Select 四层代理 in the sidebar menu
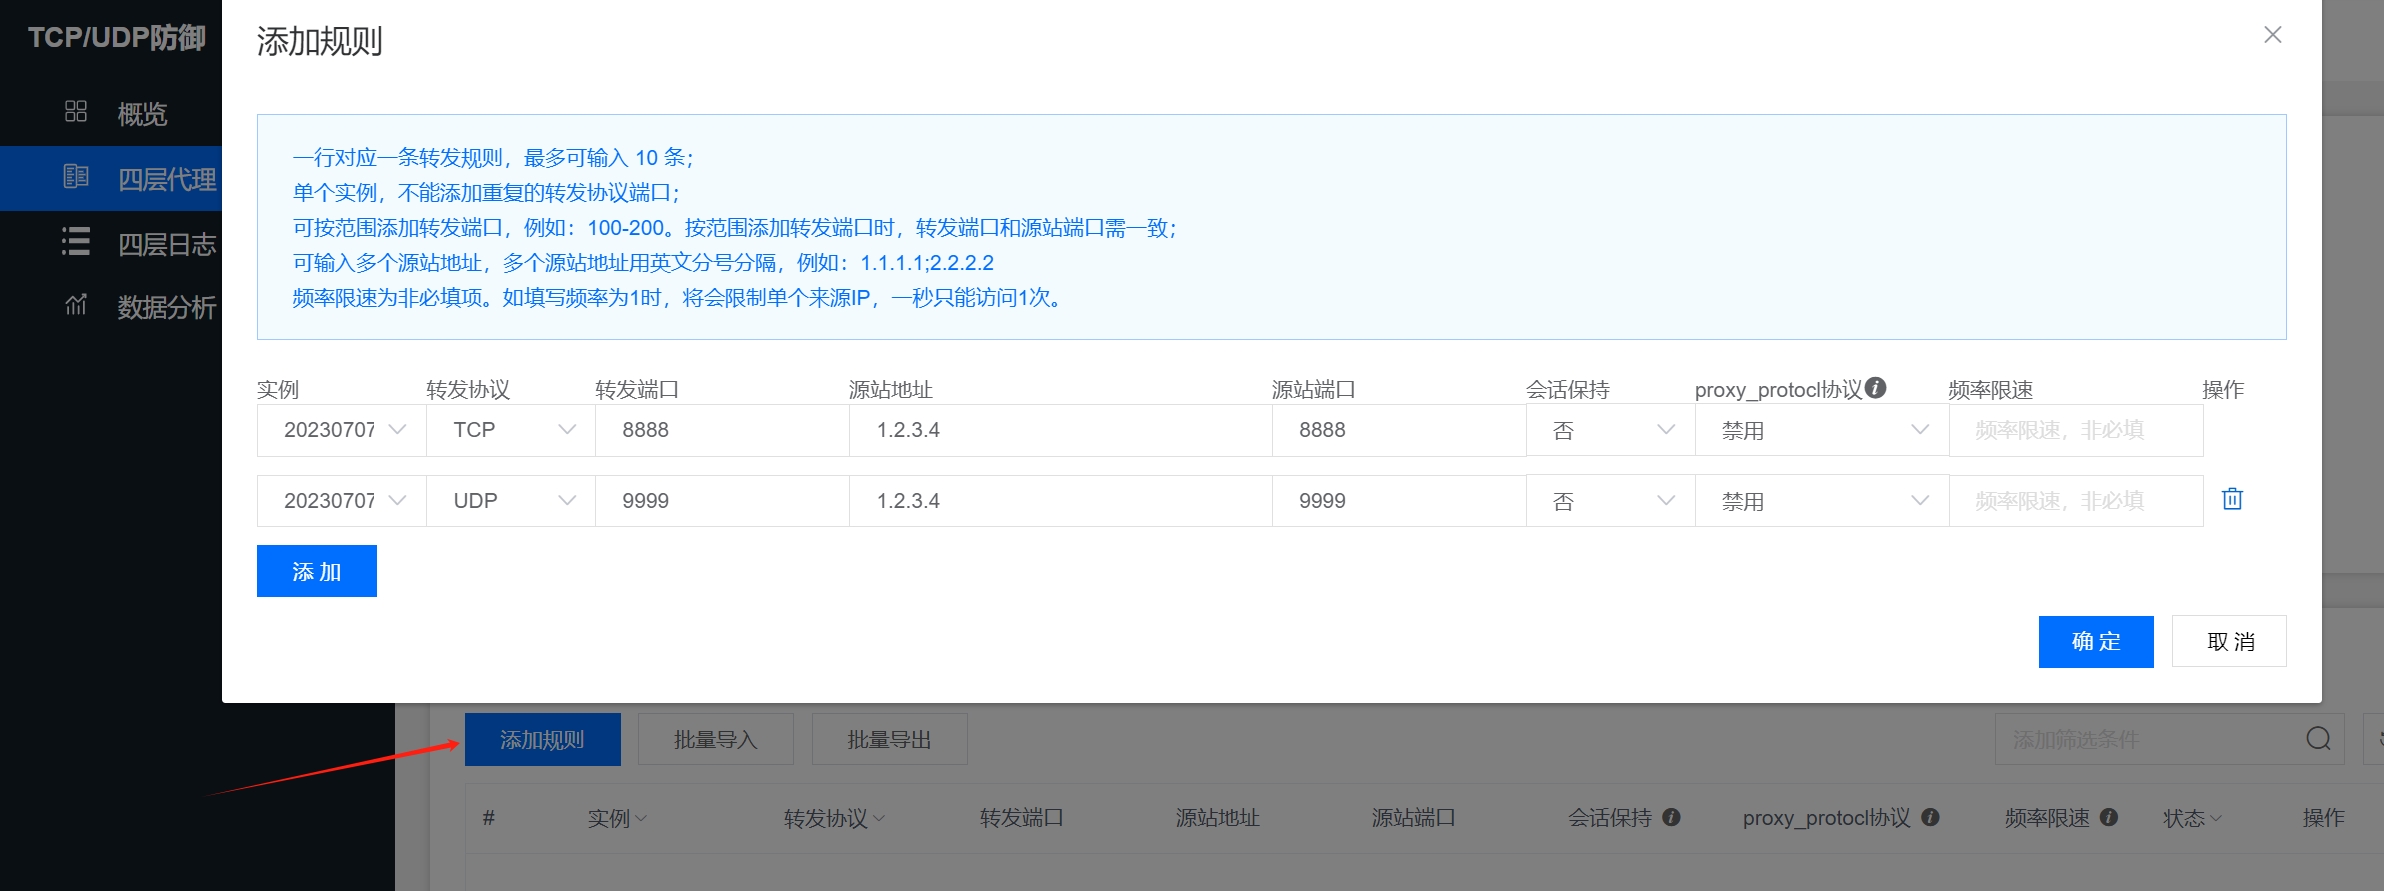Viewport: 2384px width, 891px height. (166, 179)
